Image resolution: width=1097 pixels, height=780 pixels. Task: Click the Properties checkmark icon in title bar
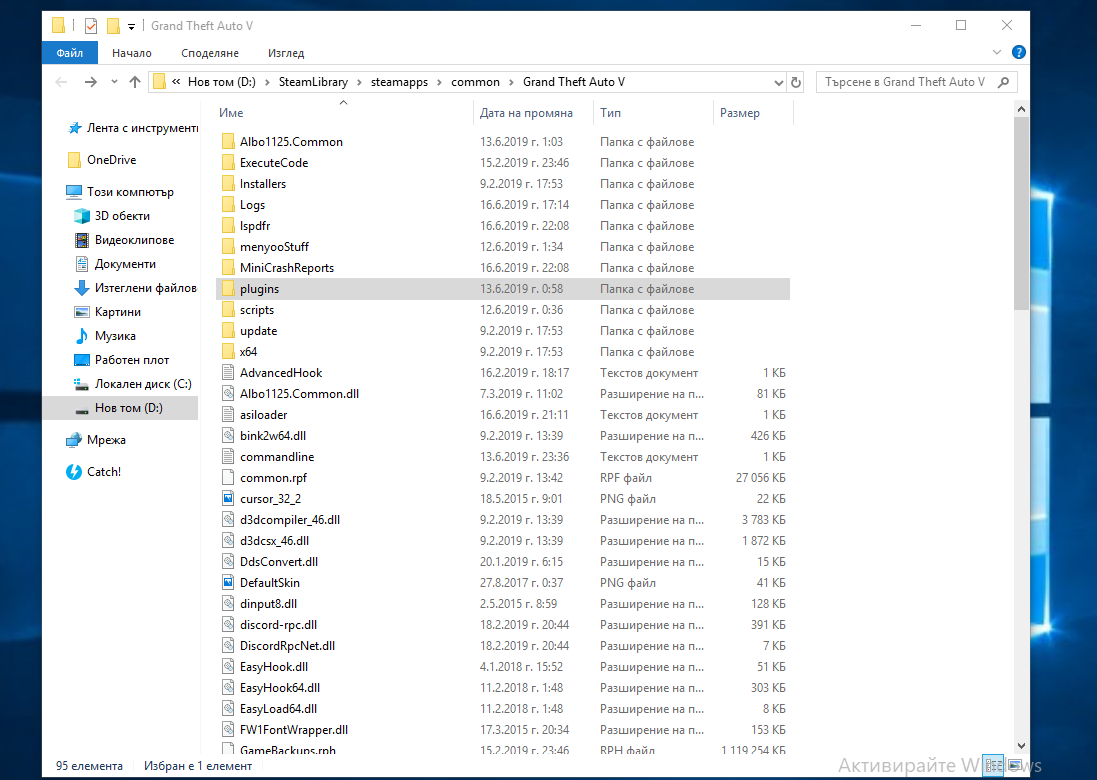pyautogui.click(x=90, y=26)
